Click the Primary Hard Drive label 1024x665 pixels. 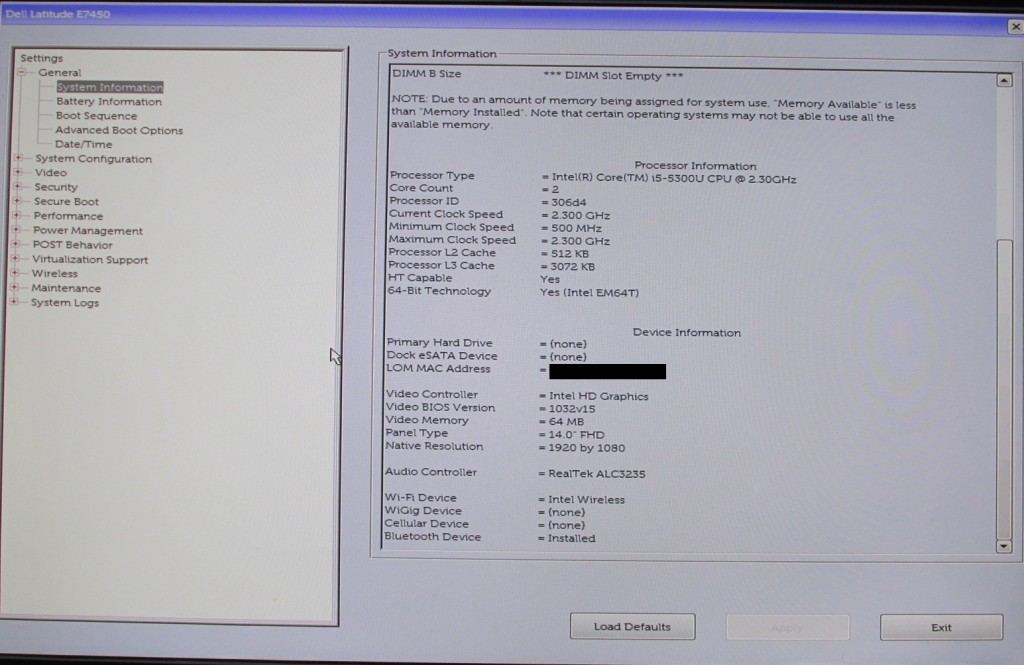[440, 342]
